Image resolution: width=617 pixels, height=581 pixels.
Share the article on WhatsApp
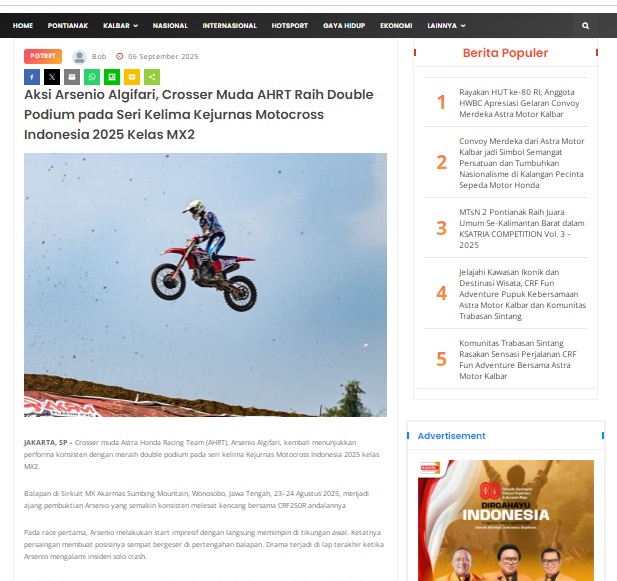(92, 77)
